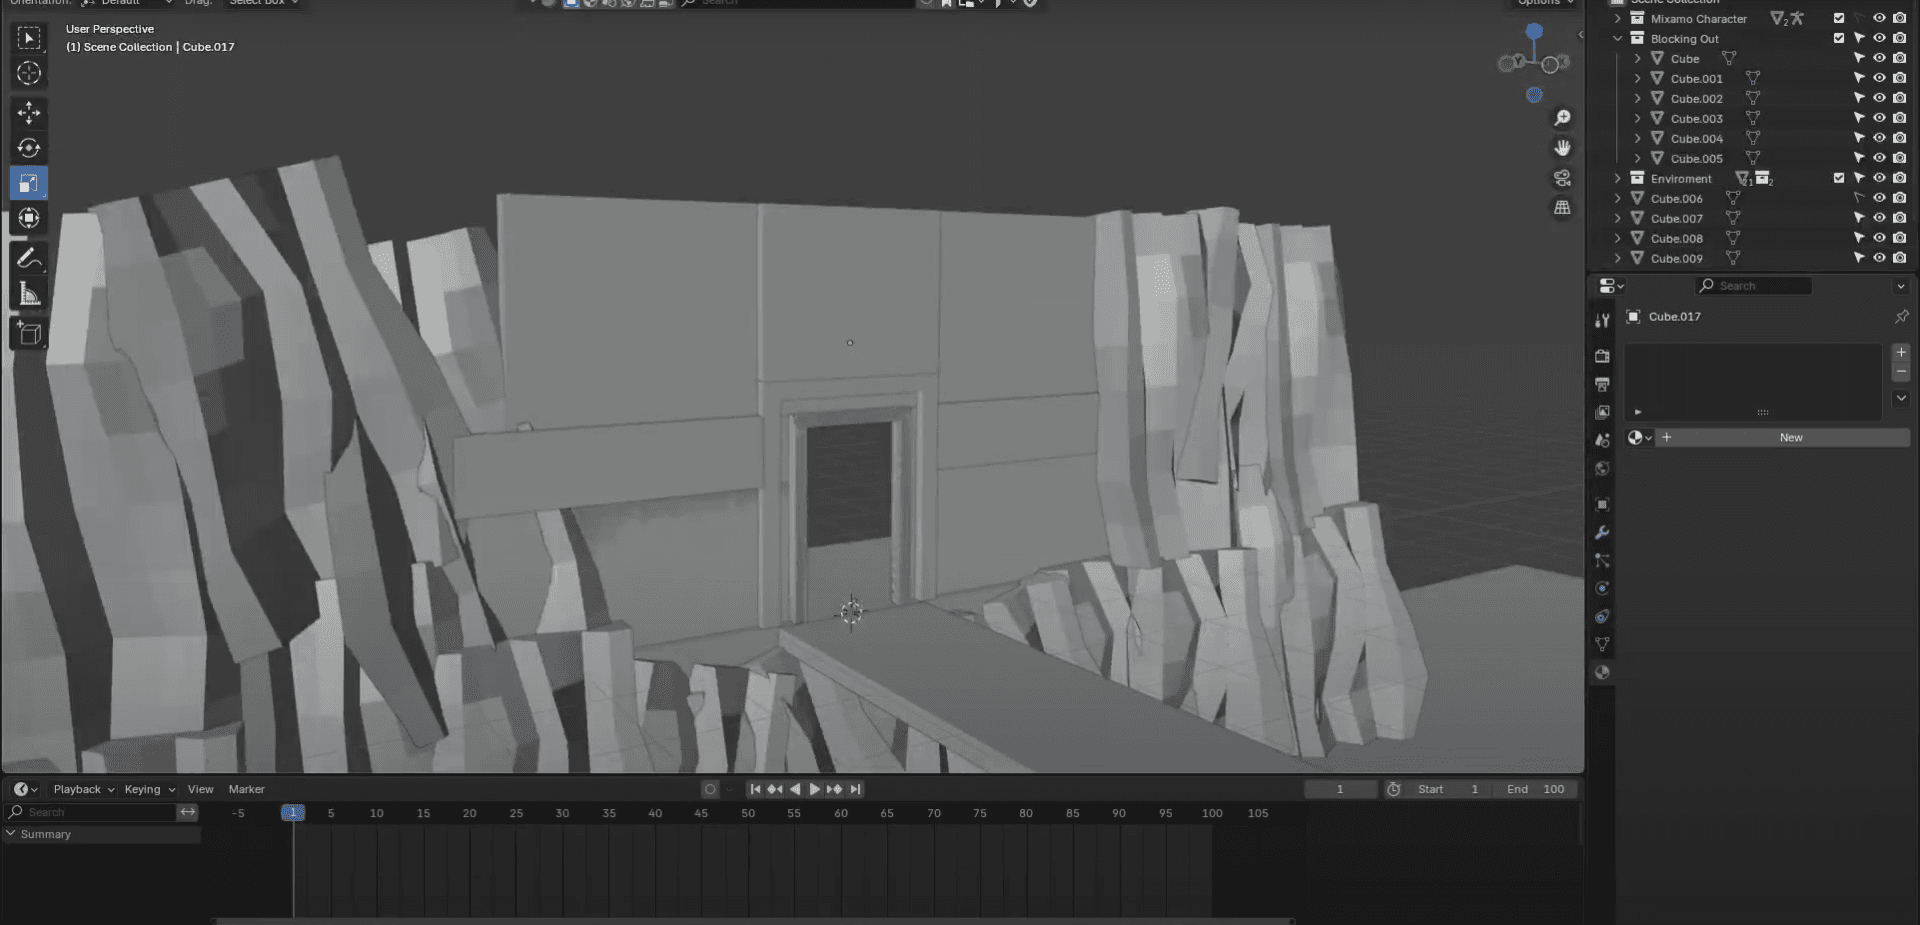Viewport: 1920px width, 925px height.
Task: Open the timeline Marker menu
Action: (246, 789)
